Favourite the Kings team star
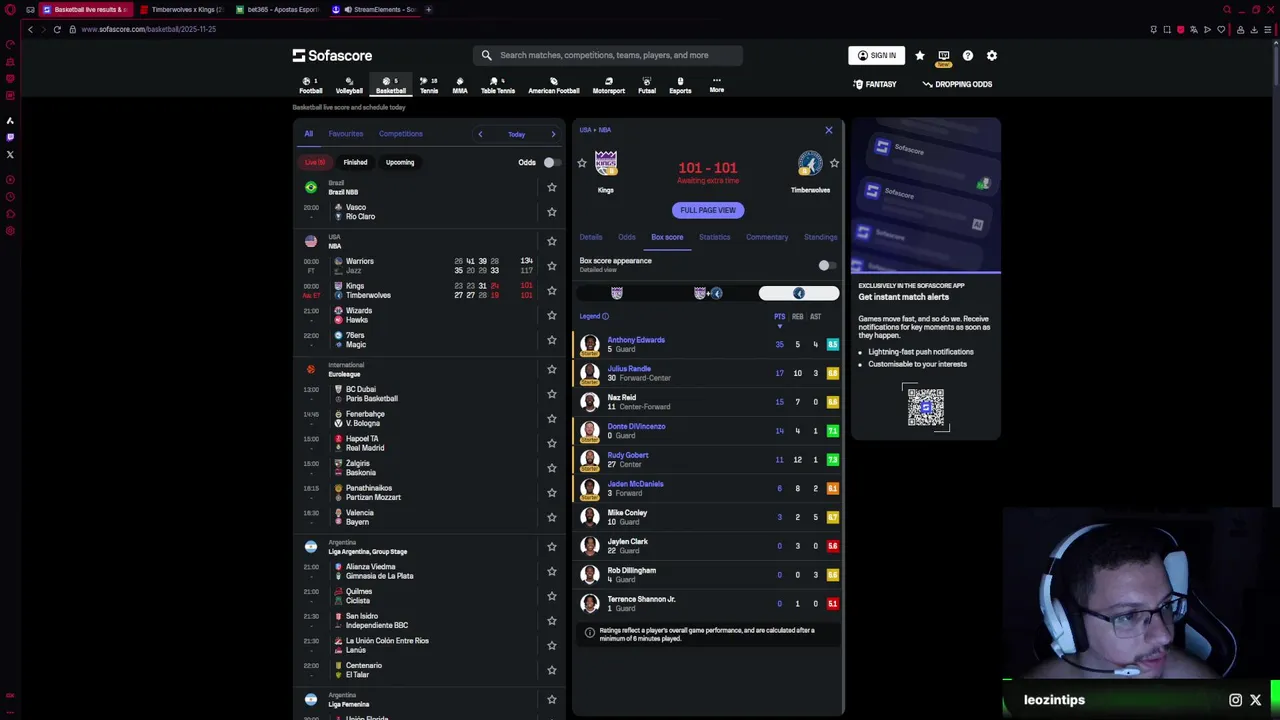Viewport: 1280px width, 720px height. pyautogui.click(x=582, y=163)
